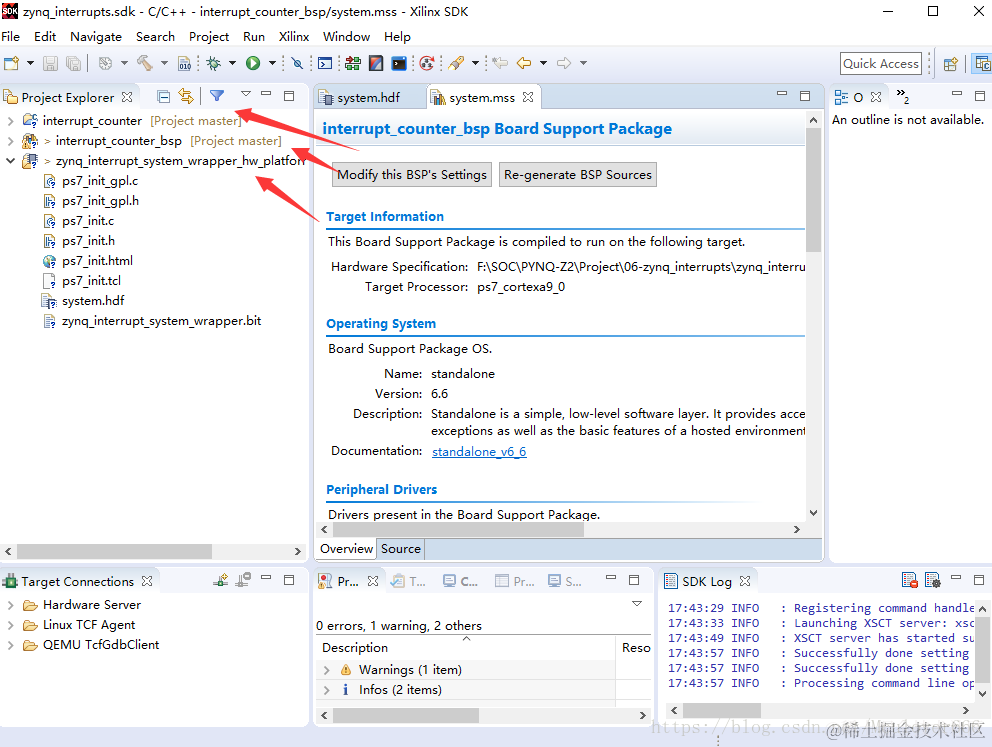The height and width of the screenshot is (747, 992).
Task: Click the Debug bug icon
Action: [x=214, y=63]
